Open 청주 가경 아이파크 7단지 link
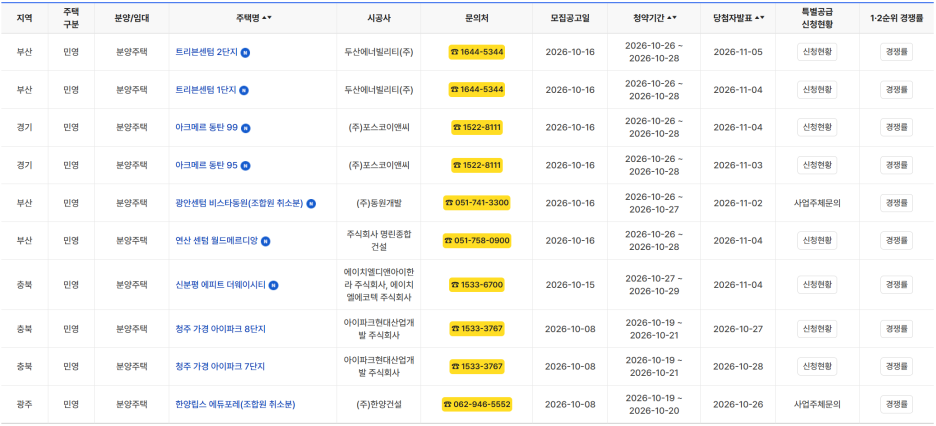 (220, 366)
